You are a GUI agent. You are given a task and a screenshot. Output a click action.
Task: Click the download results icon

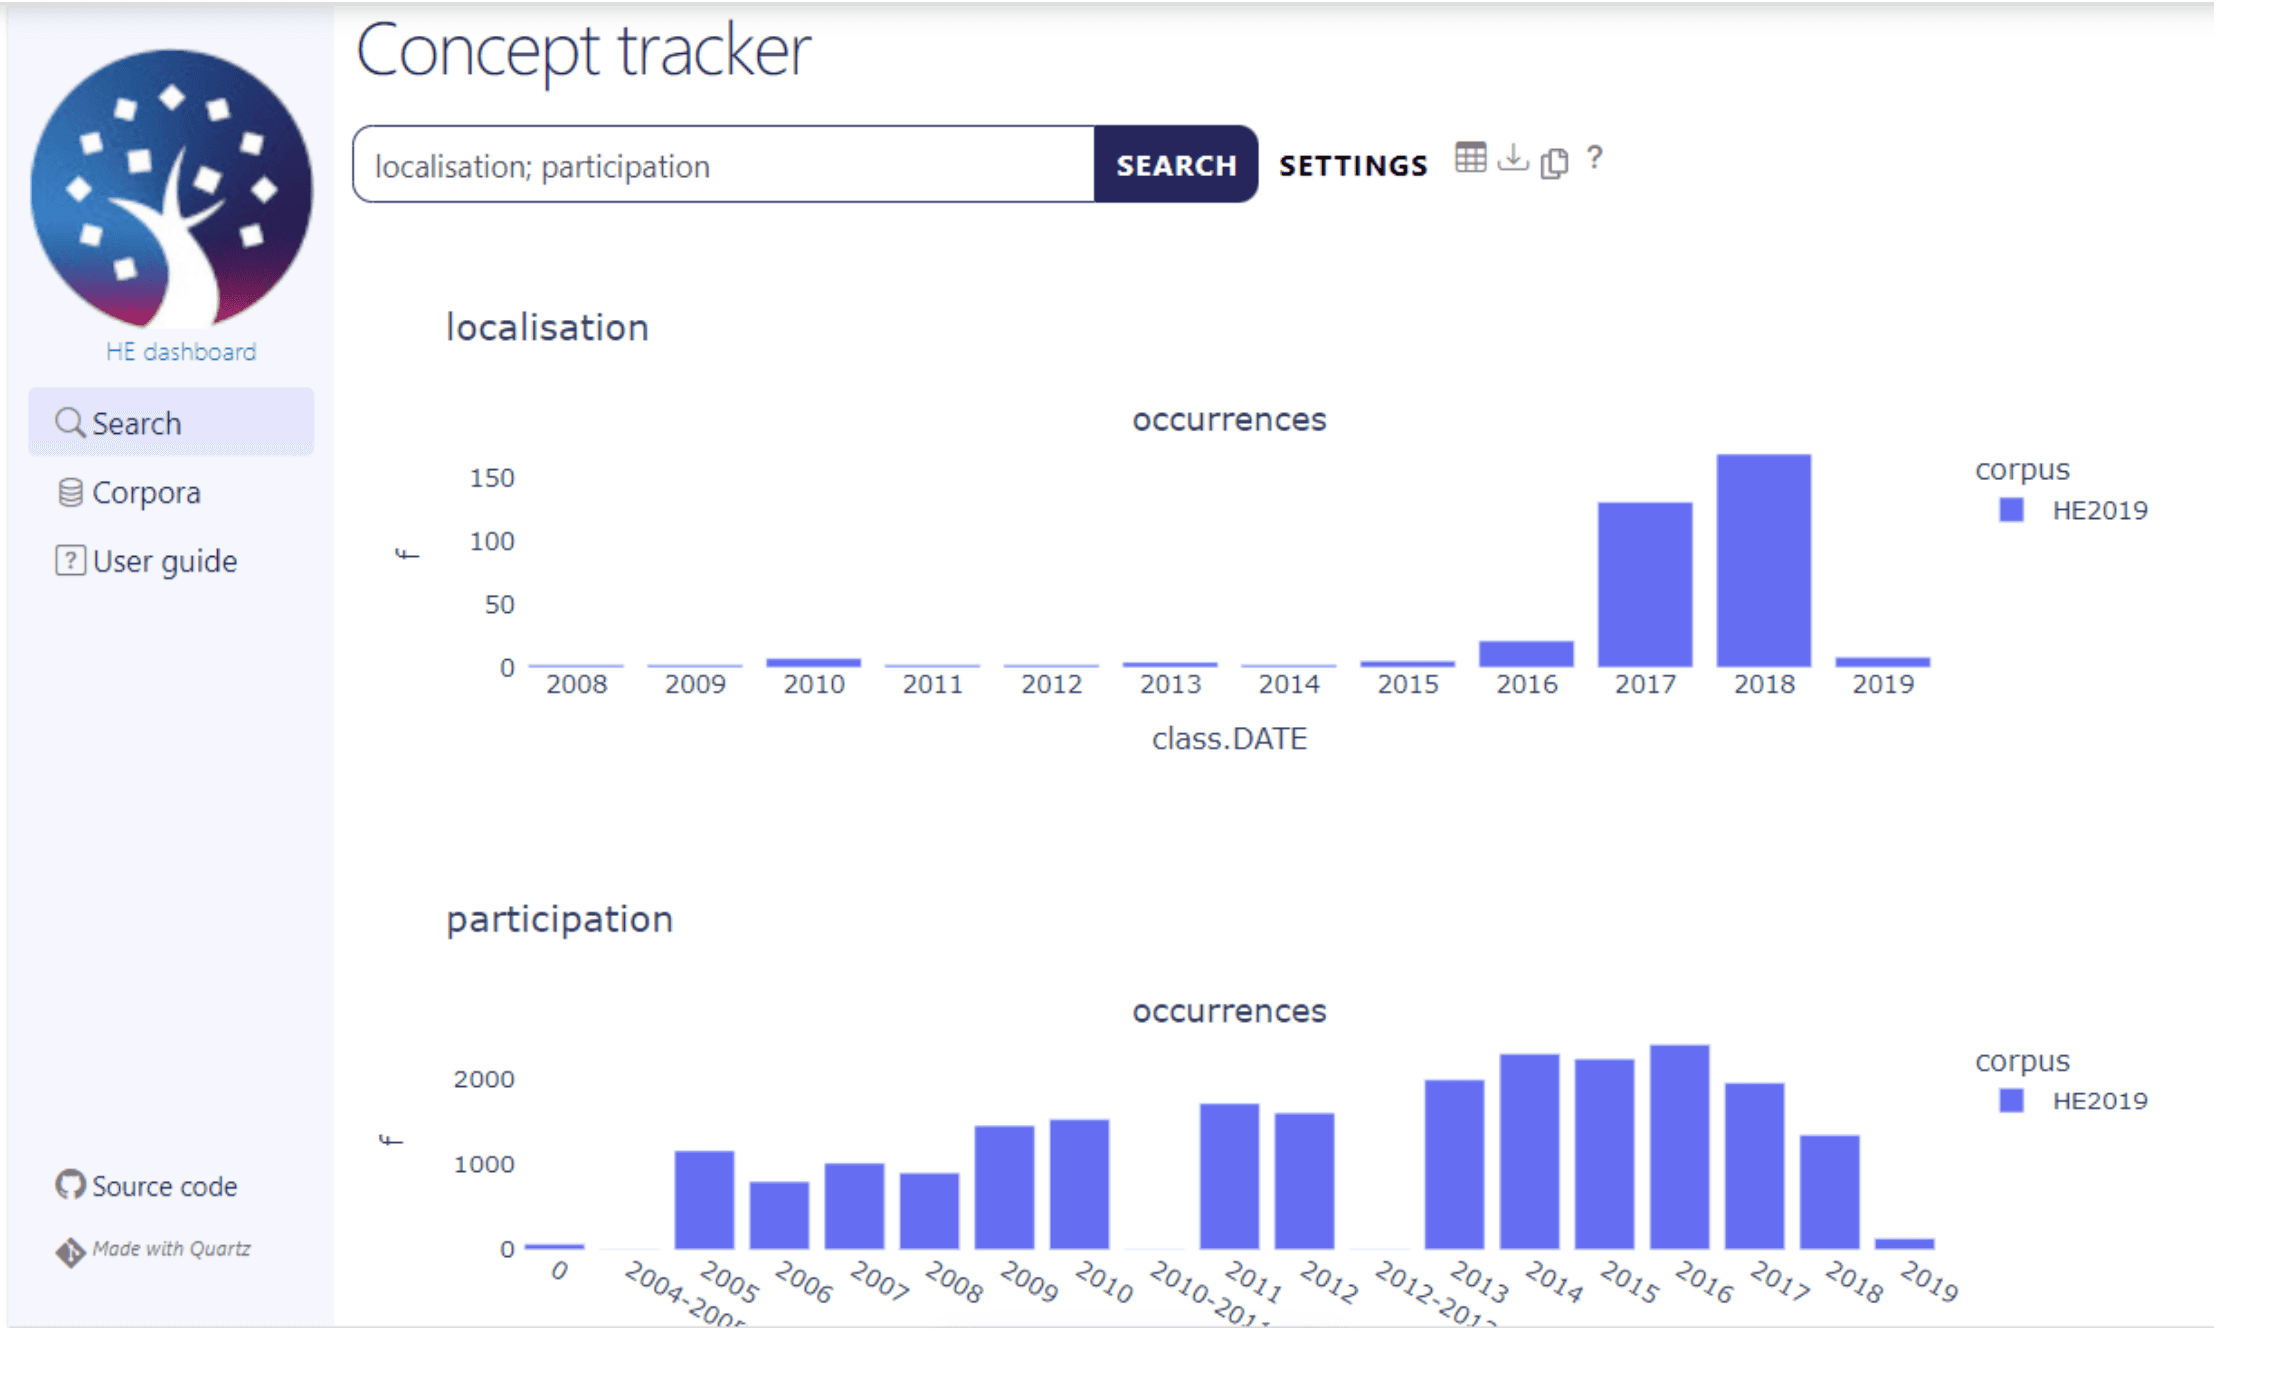(x=1513, y=158)
